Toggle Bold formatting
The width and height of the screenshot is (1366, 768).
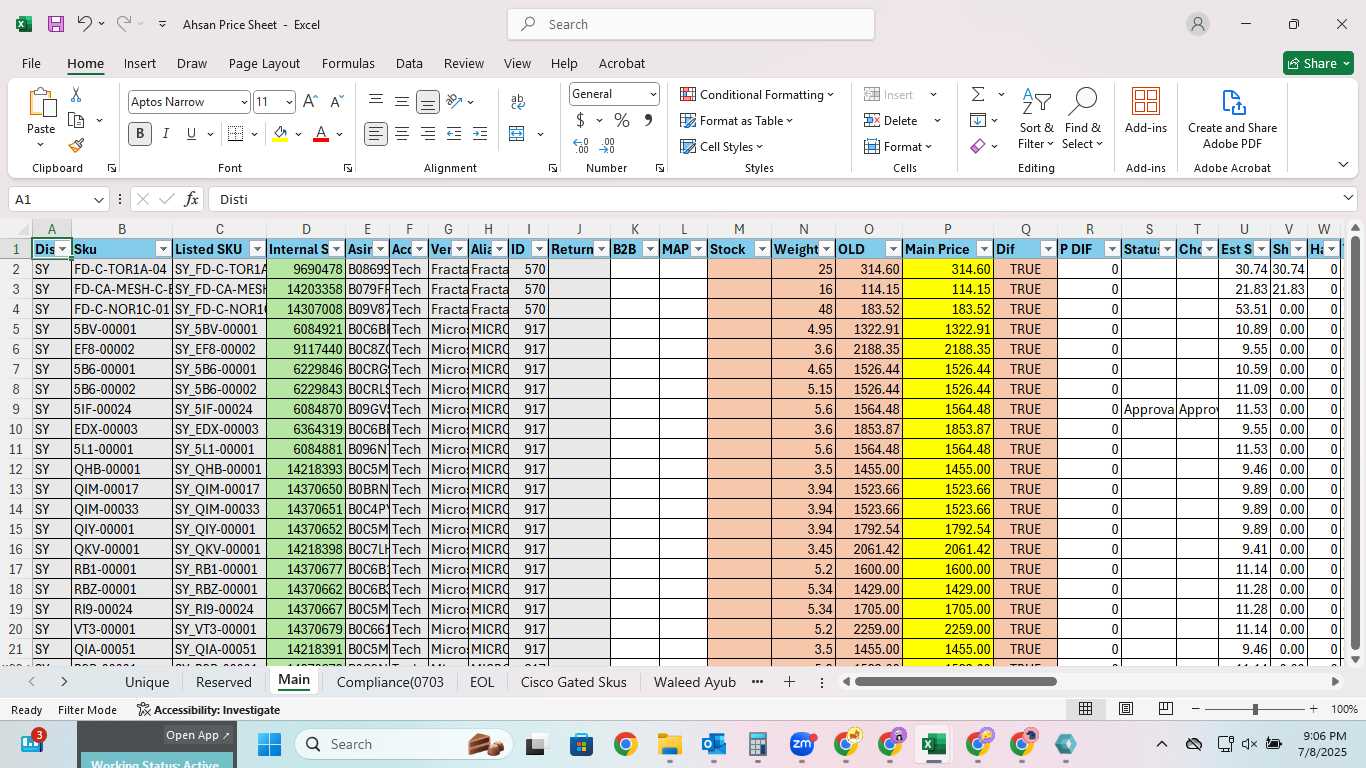tap(140, 134)
